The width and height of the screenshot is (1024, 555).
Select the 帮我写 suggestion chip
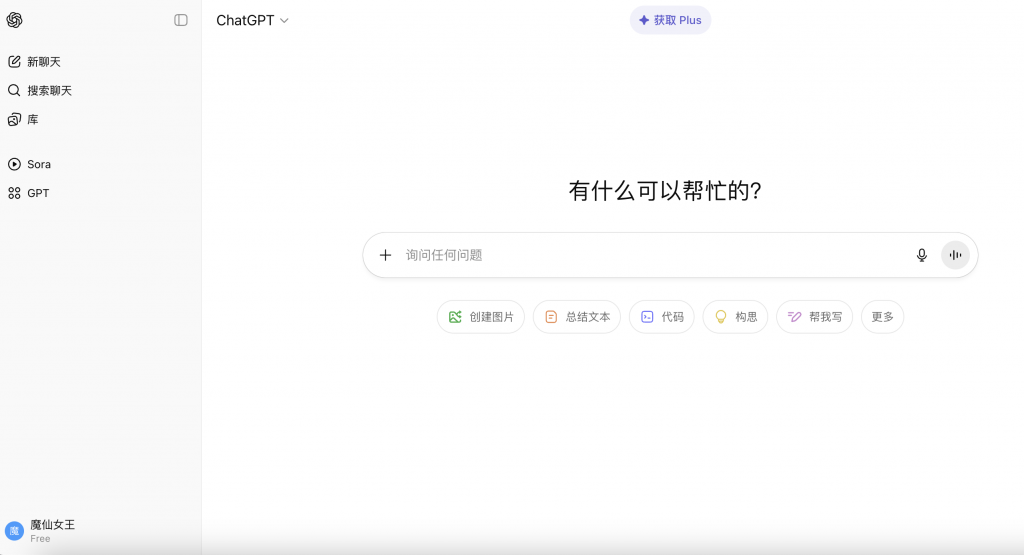814,317
